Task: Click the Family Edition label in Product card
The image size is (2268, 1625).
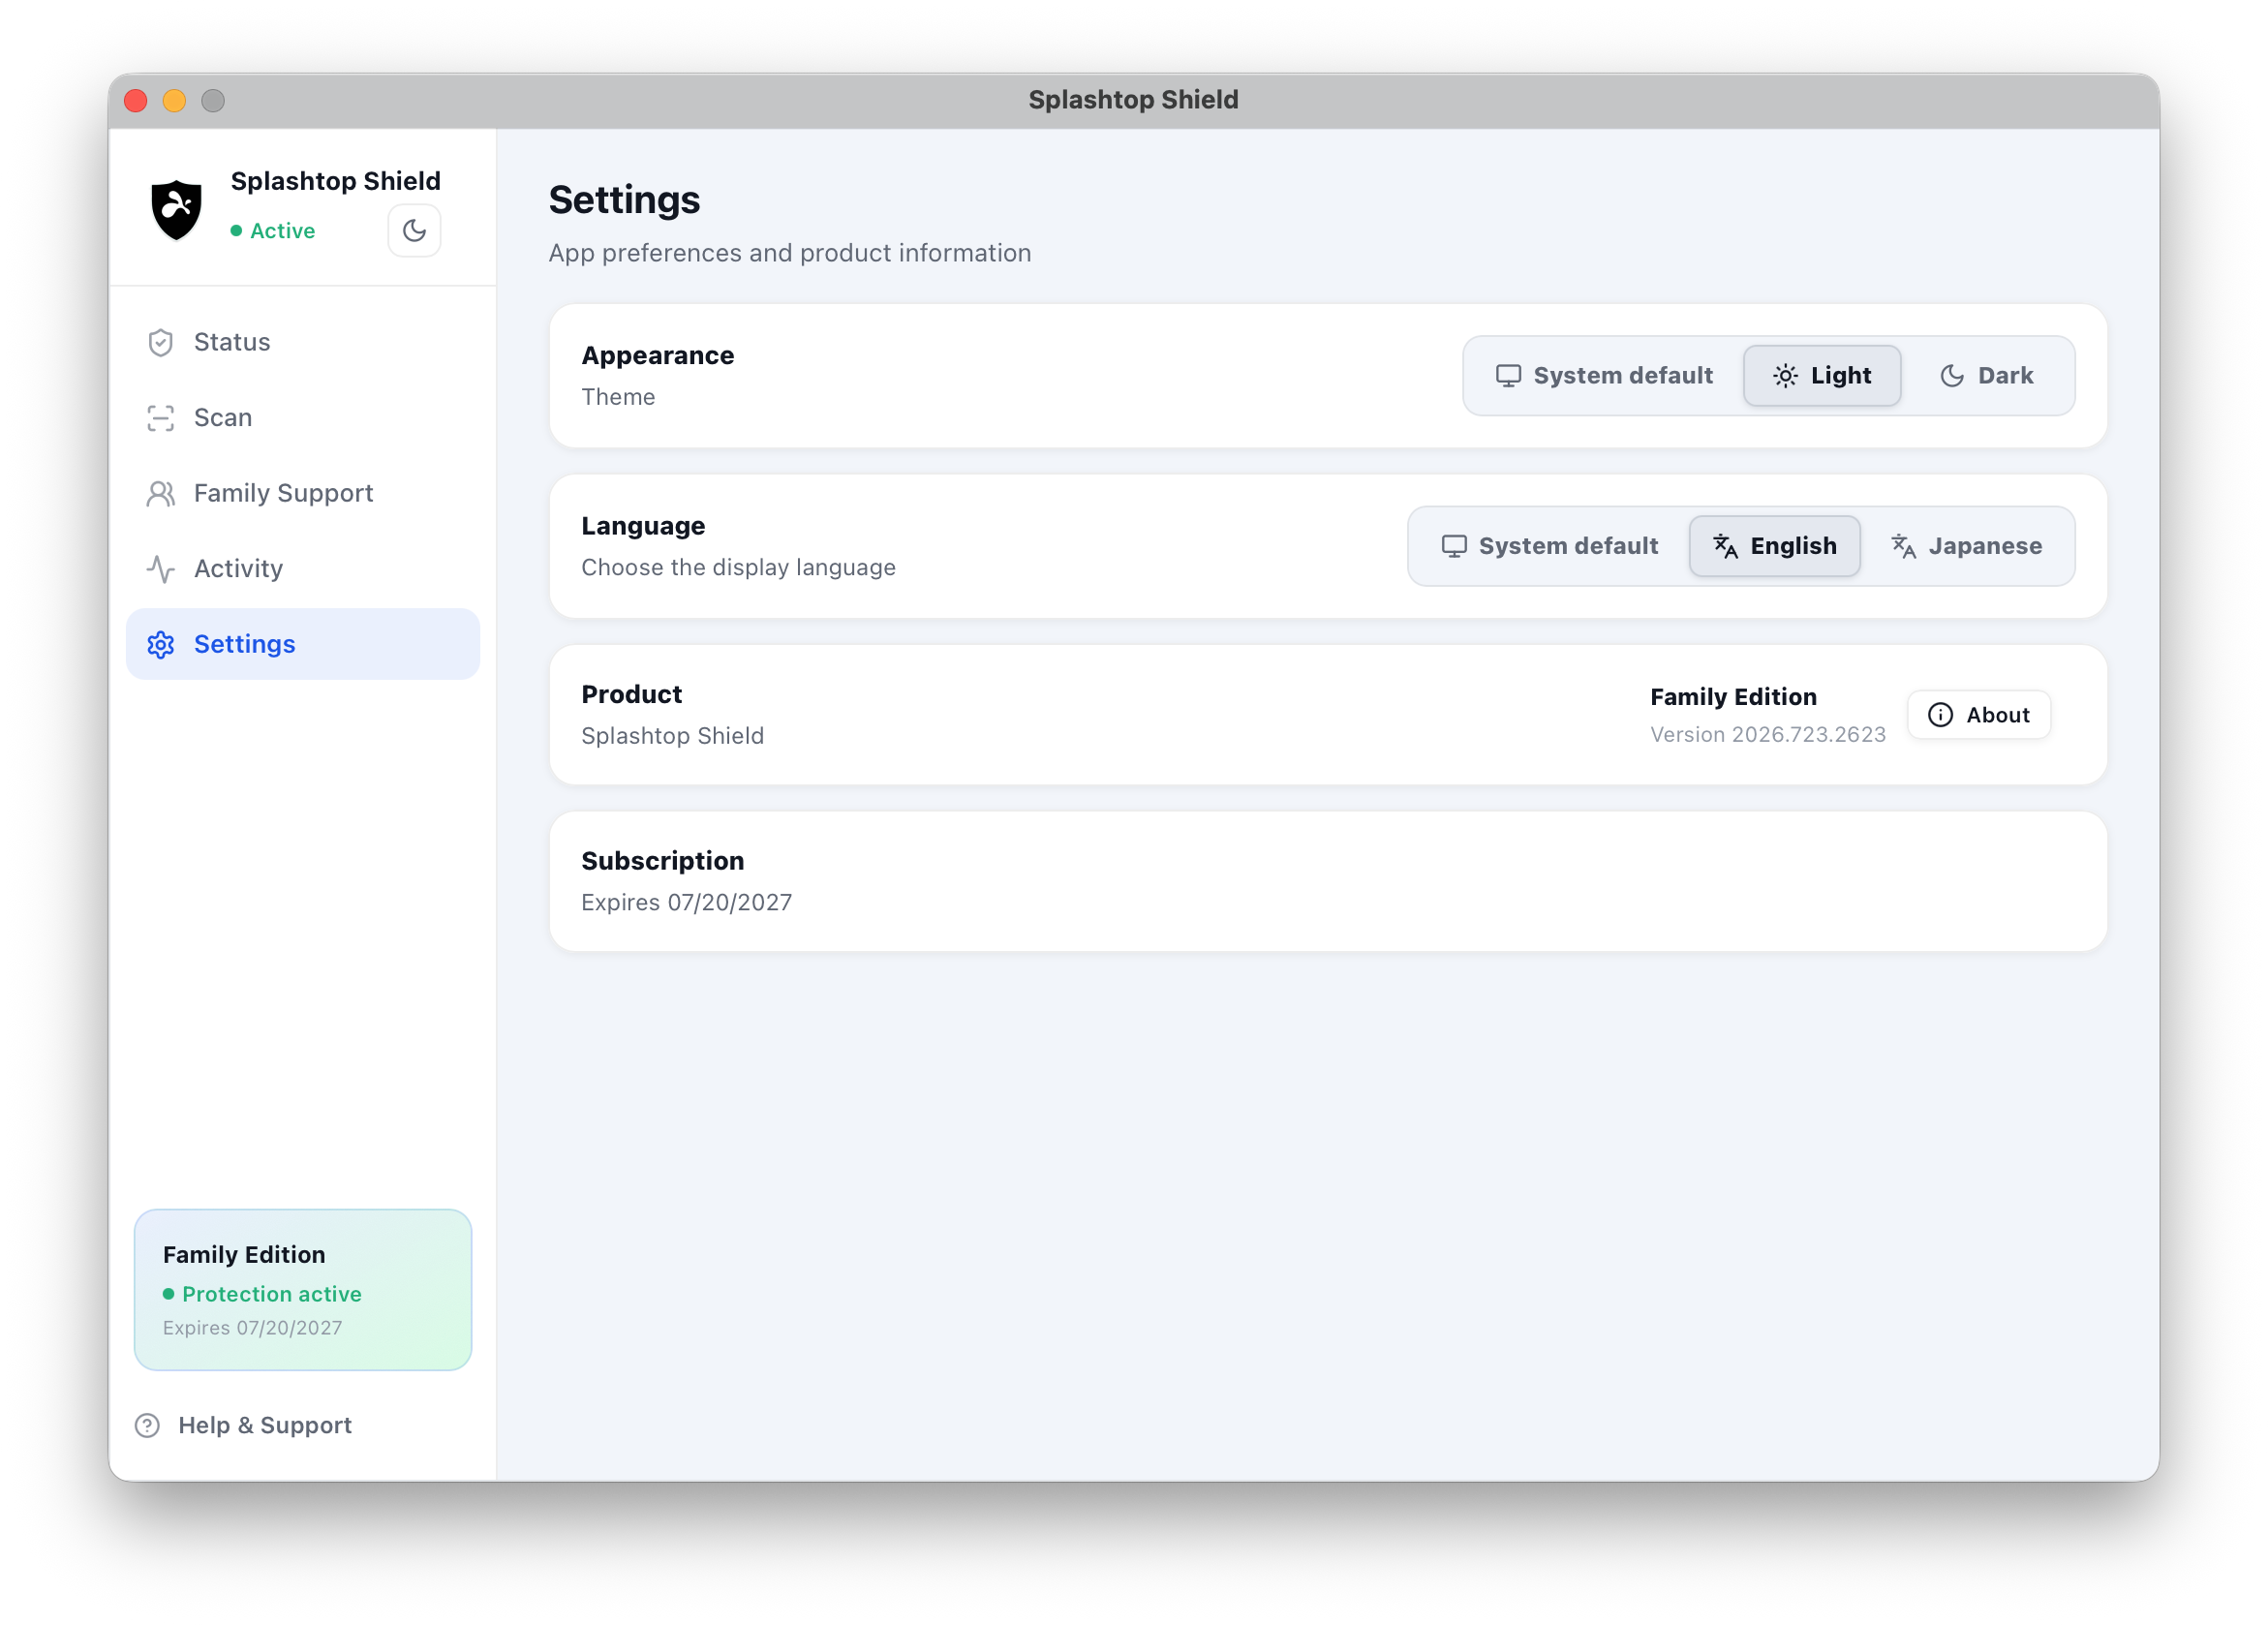Action: point(1733,697)
